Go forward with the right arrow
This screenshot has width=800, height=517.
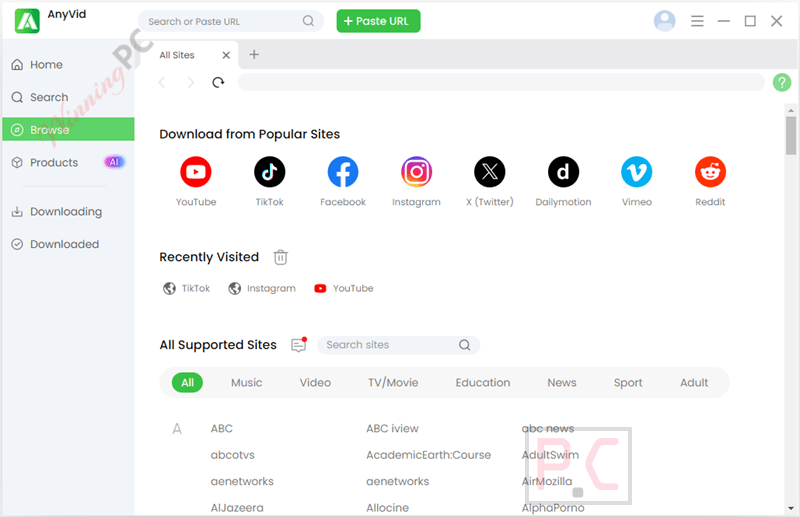[x=190, y=82]
